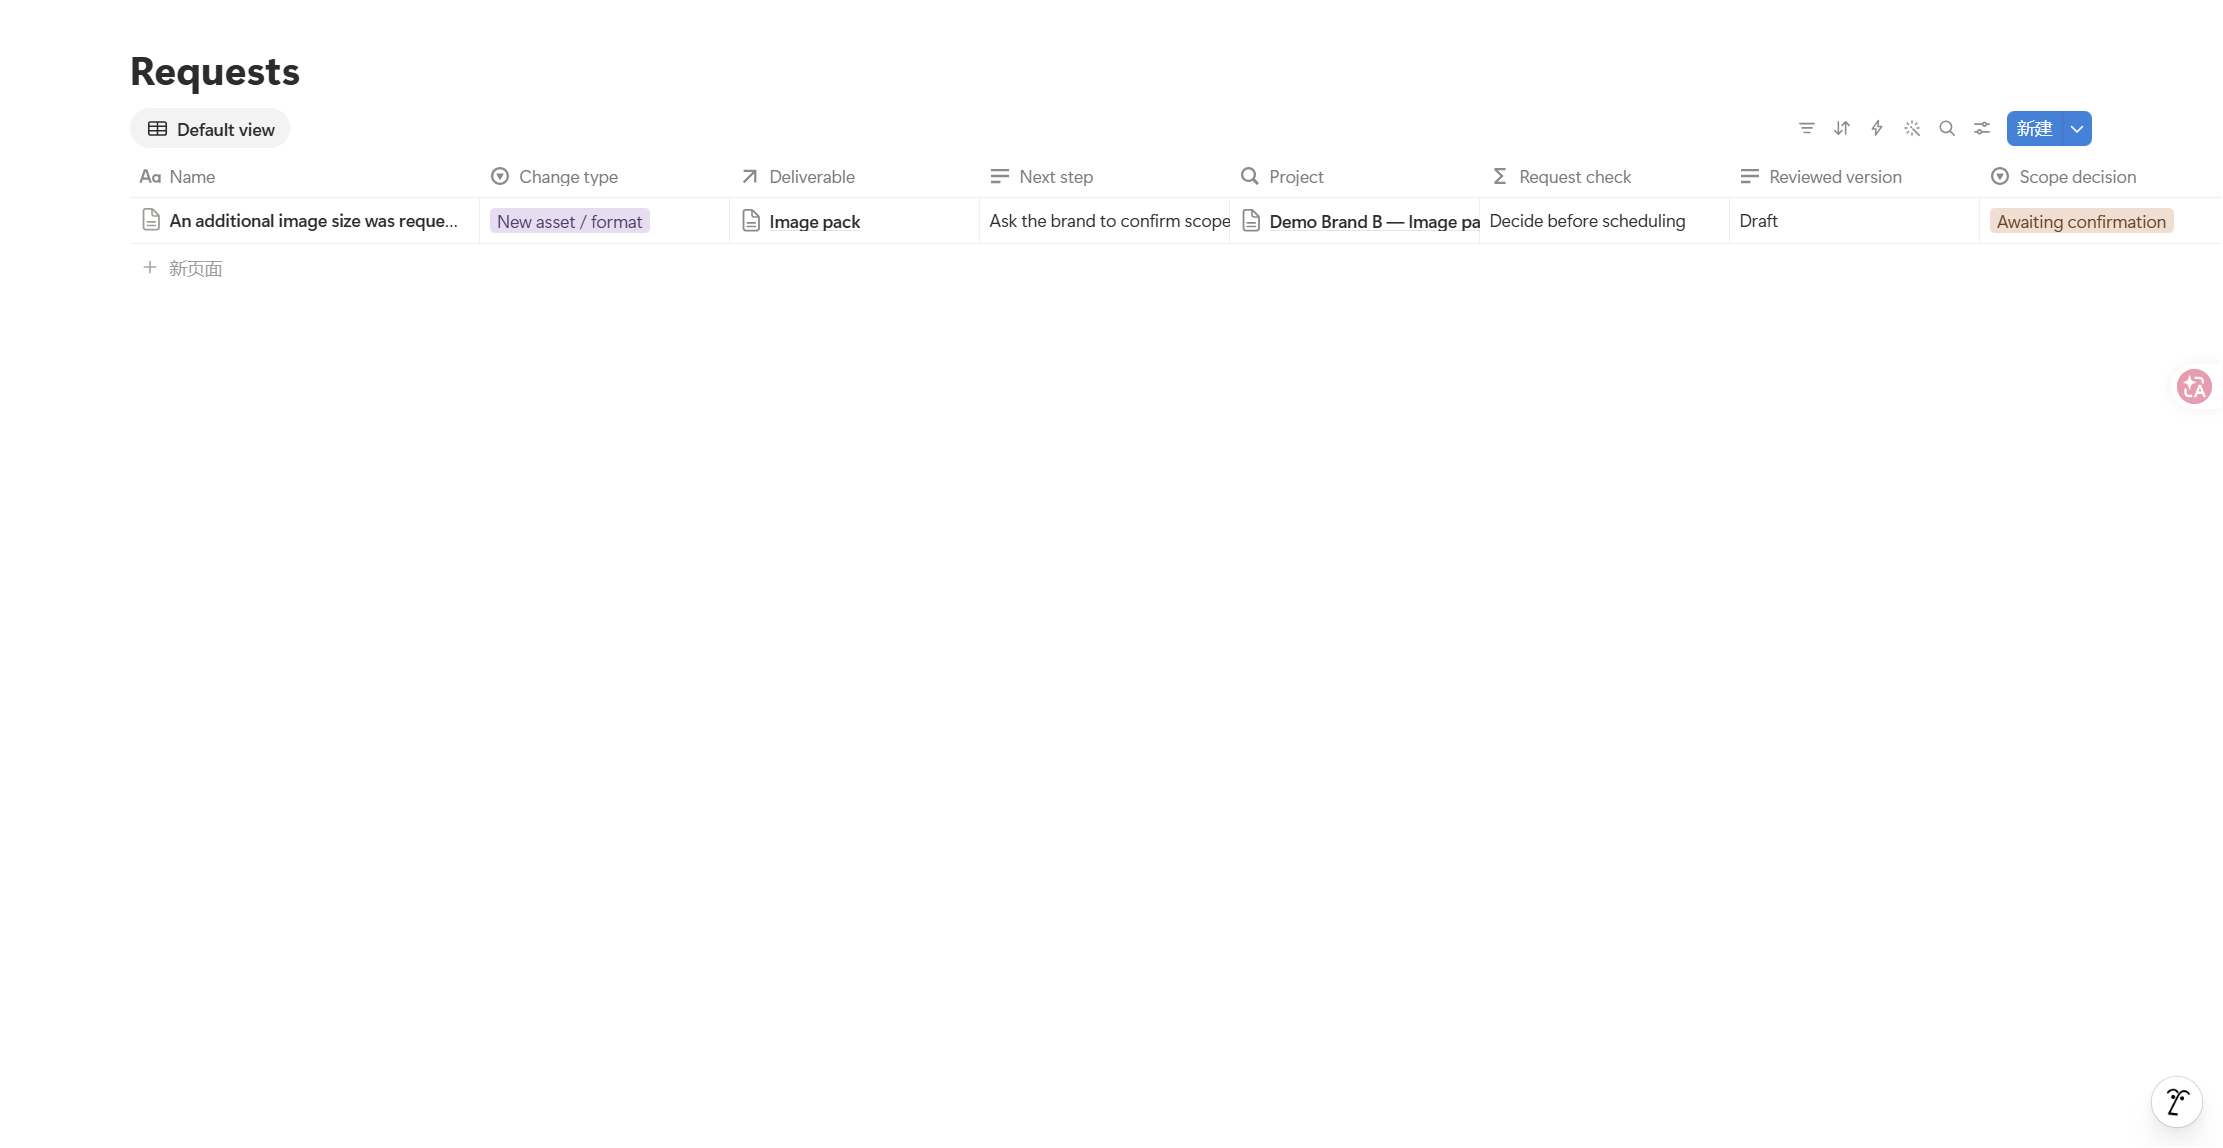Screen dimensions: 2223x1148
Task: Click the plus icon beside 新页面
Action: click(x=149, y=267)
